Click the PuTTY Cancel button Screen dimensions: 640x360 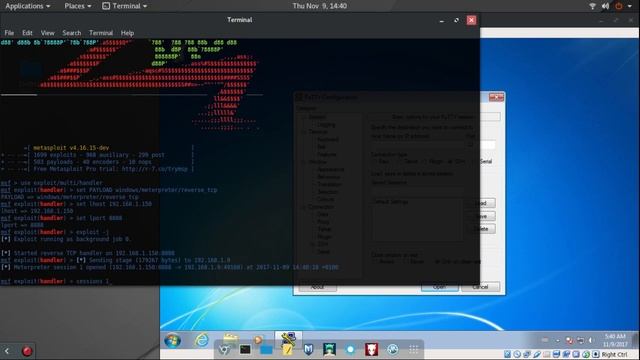[x=480, y=287]
